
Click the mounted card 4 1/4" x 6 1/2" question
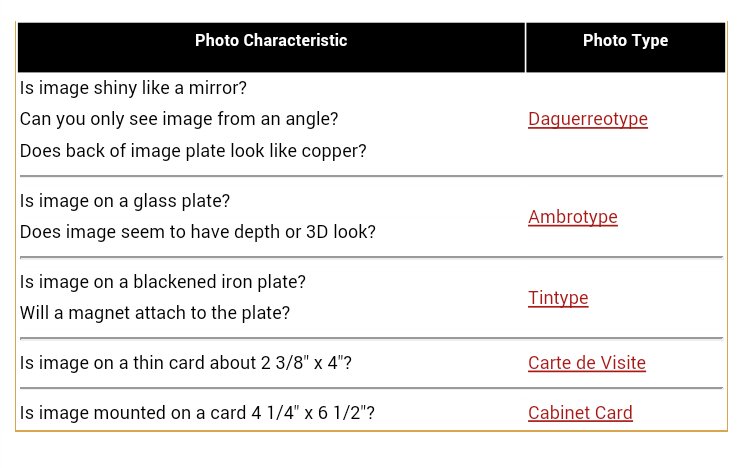(197, 413)
